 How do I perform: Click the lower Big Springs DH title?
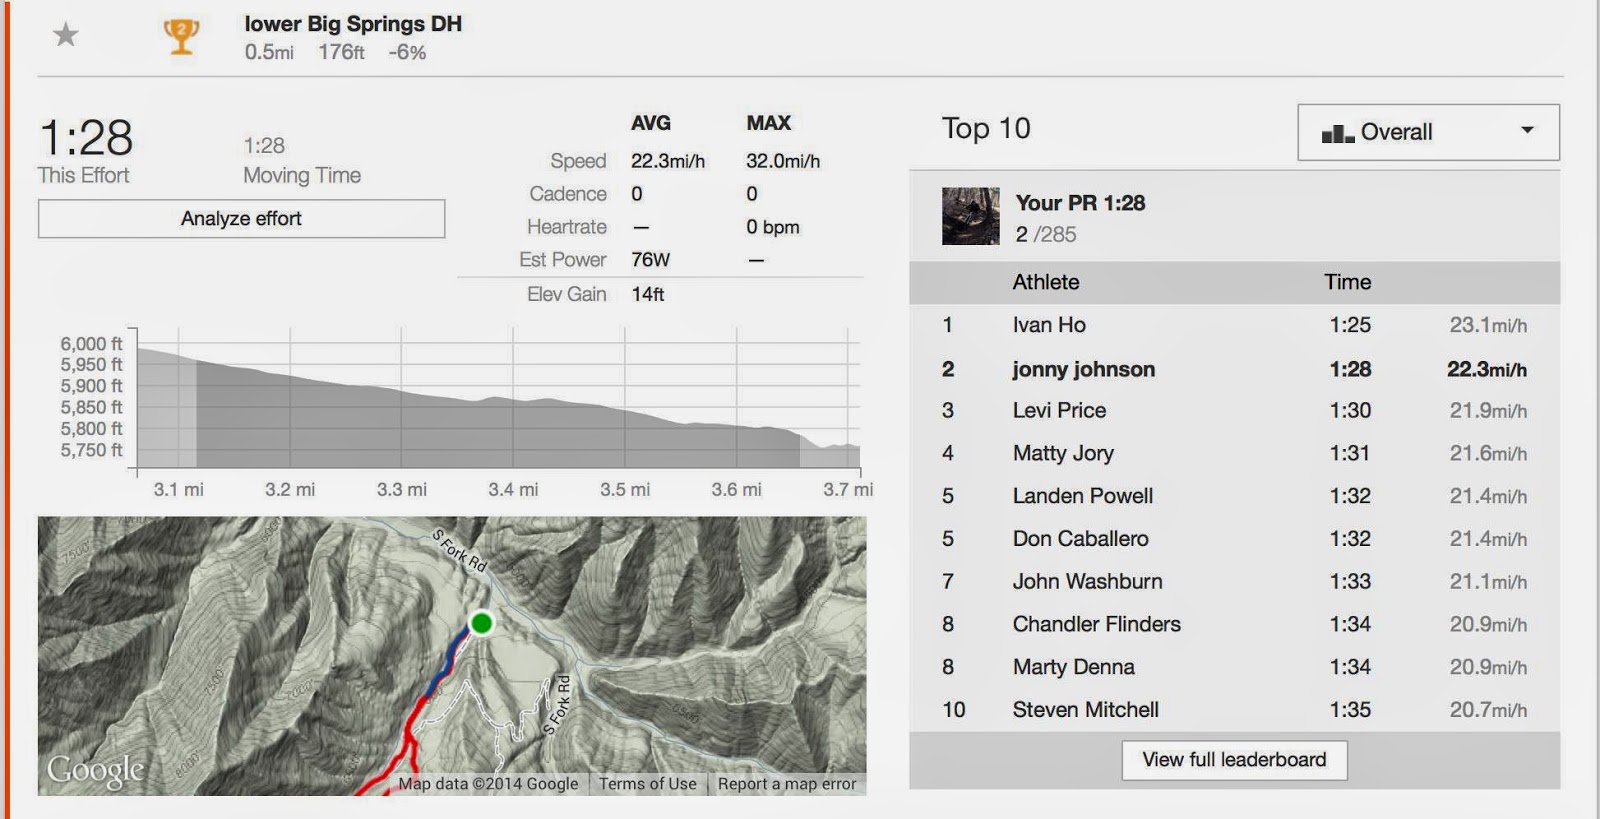coord(353,24)
